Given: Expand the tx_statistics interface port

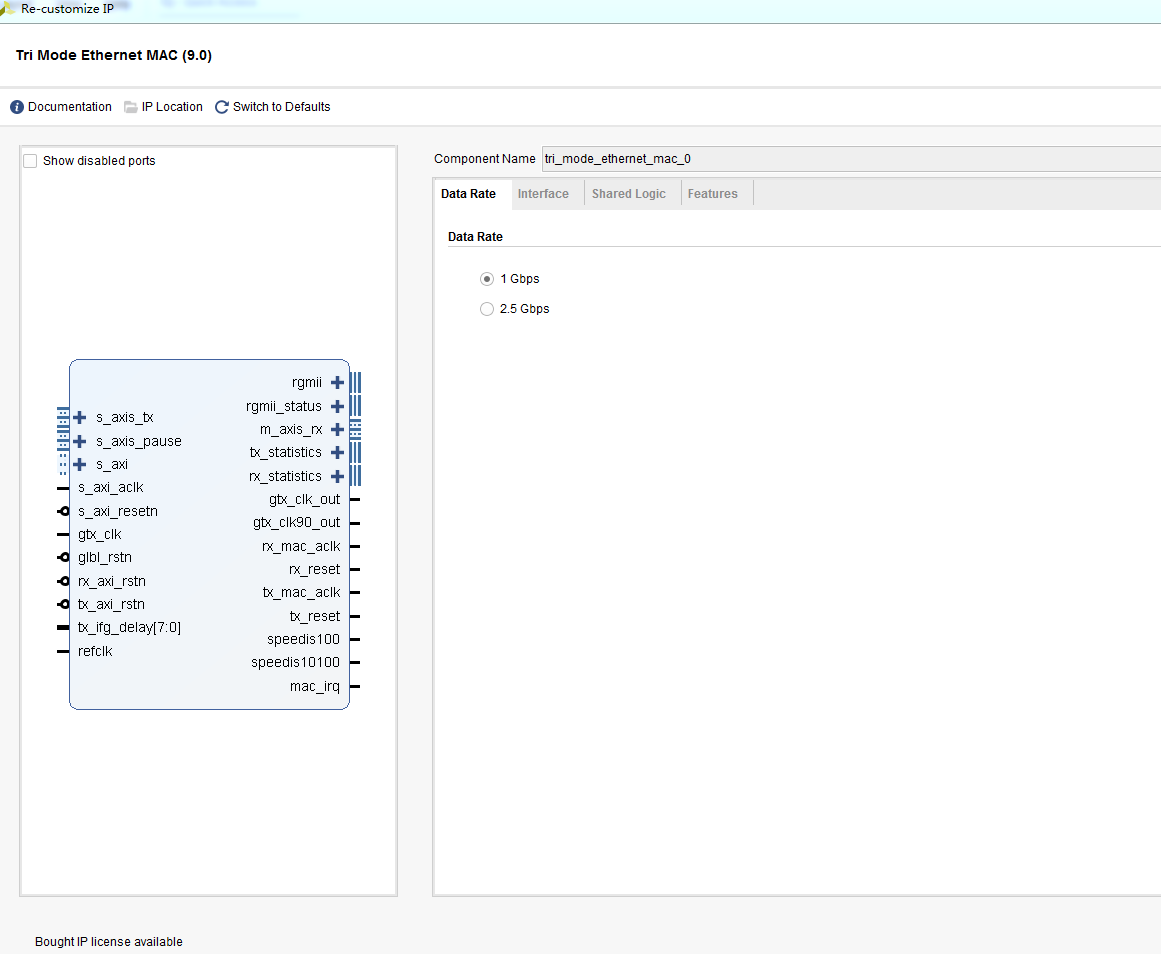Looking at the screenshot, I should [337, 453].
